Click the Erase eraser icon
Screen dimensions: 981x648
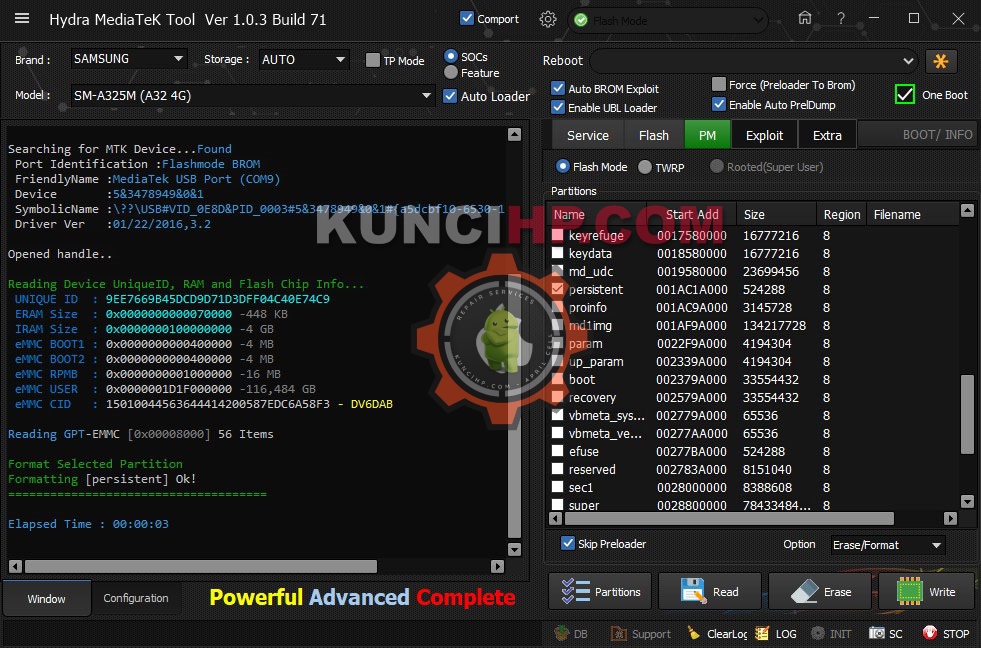click(804, 591)
